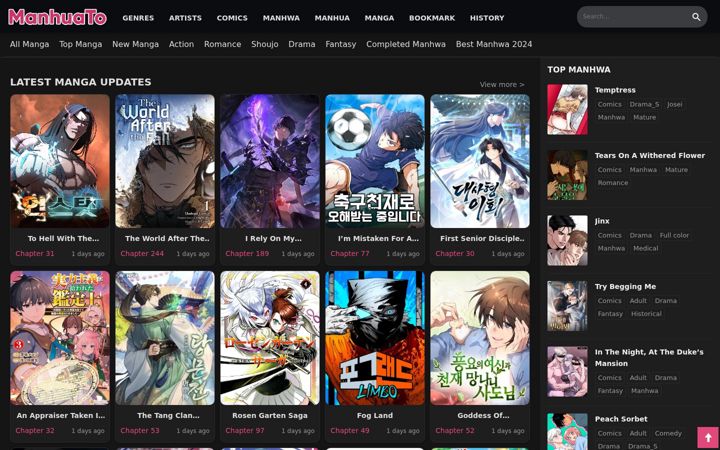The image size is (720, 450).
Task: Open I Rely On My... cover image
Action: [270, 161]
